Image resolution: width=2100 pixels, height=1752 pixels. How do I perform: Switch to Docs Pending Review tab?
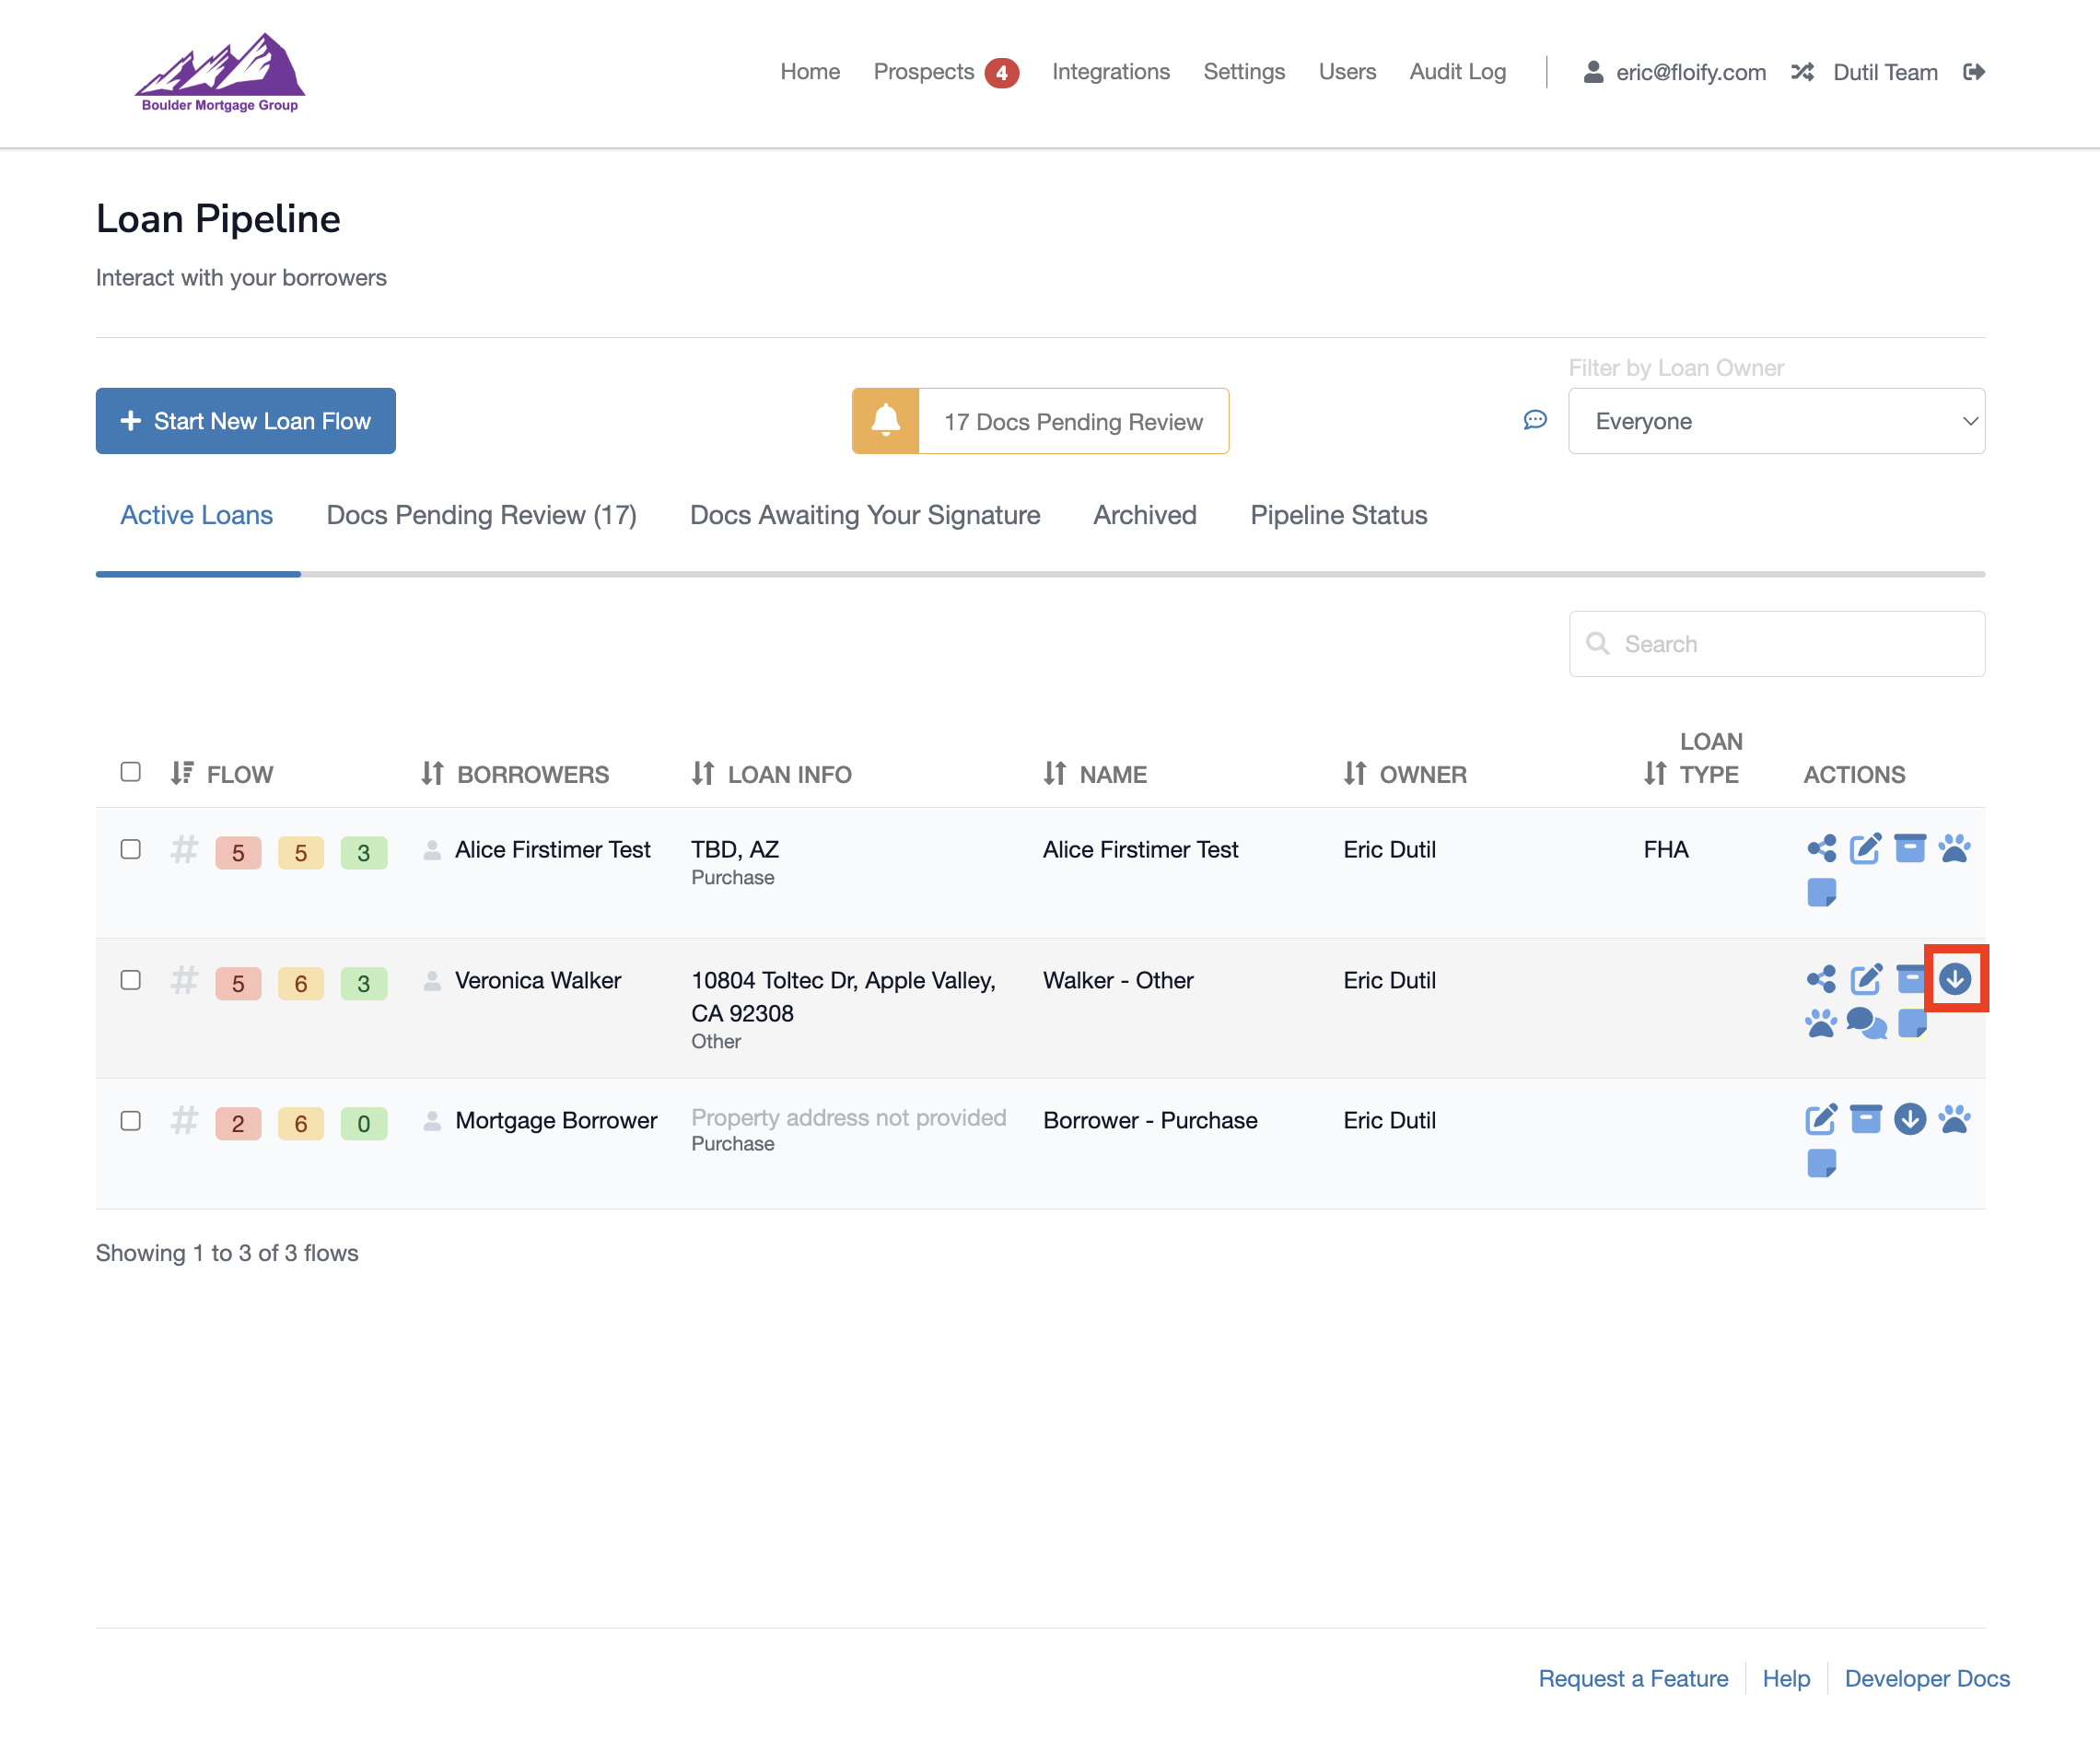point(481,515)
